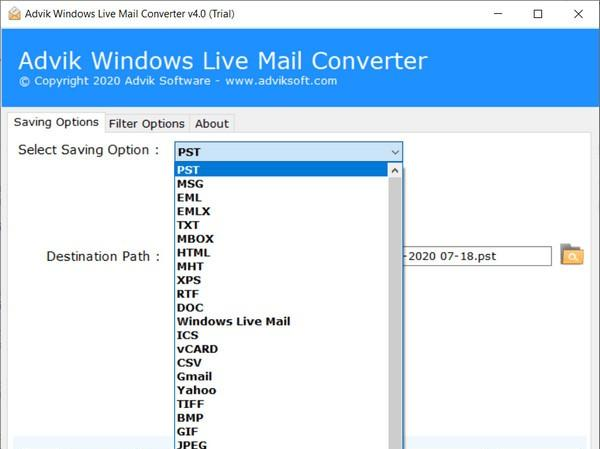Choose BMP in the dropdown list
This screenshot has height=449, width=600.
[x=281, y=418]
